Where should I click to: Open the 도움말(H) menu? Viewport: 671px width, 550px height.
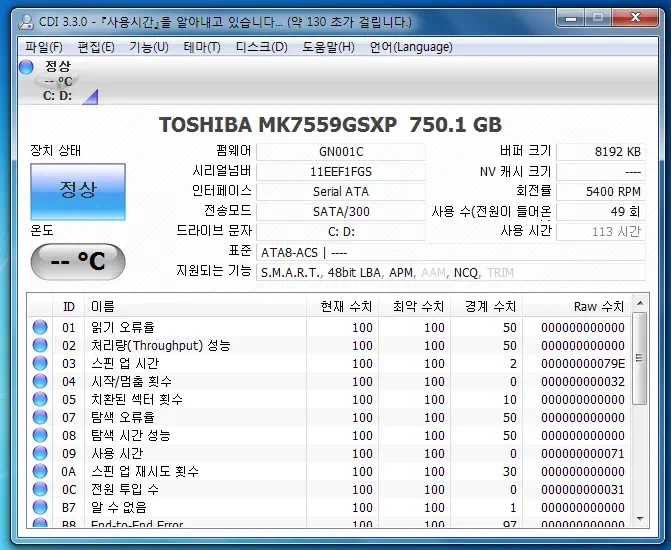coord(328,47)
